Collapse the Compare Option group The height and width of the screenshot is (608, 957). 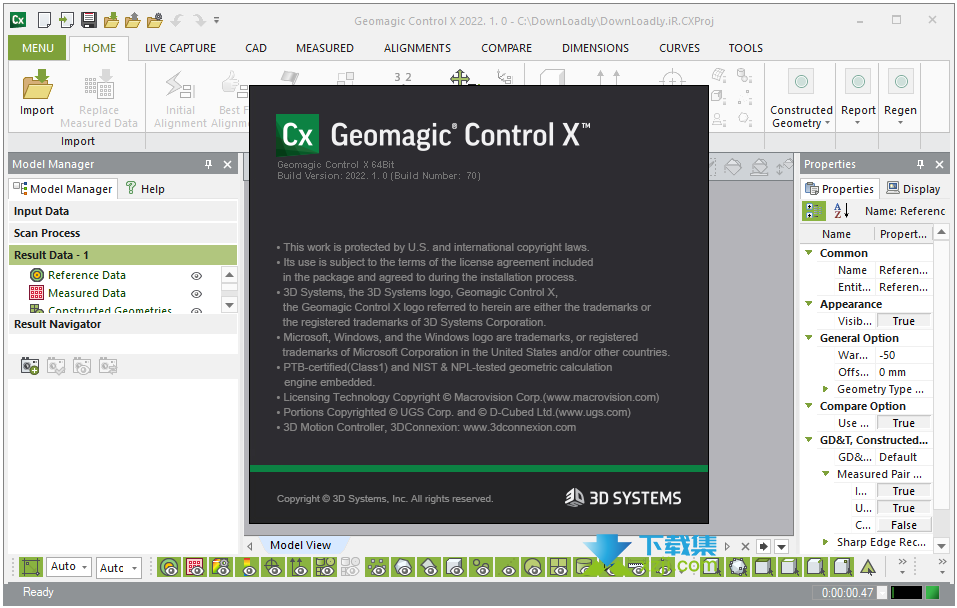[x=809, y=406]
